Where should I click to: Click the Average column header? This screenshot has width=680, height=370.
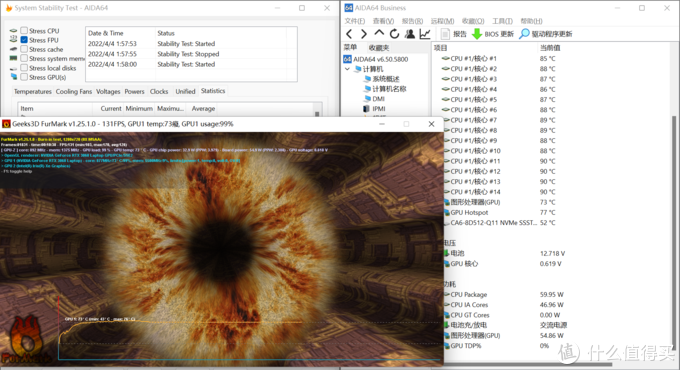[203, 108]
